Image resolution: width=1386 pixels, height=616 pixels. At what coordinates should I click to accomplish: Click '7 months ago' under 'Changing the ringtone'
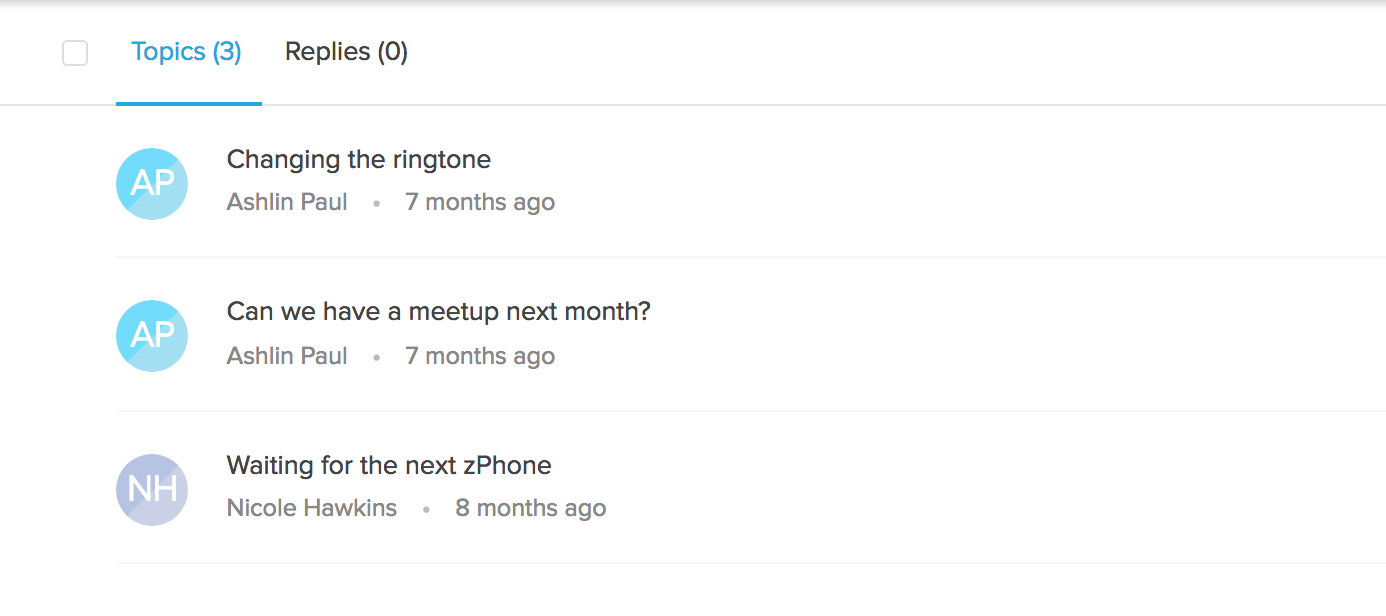tap(480, 202)
